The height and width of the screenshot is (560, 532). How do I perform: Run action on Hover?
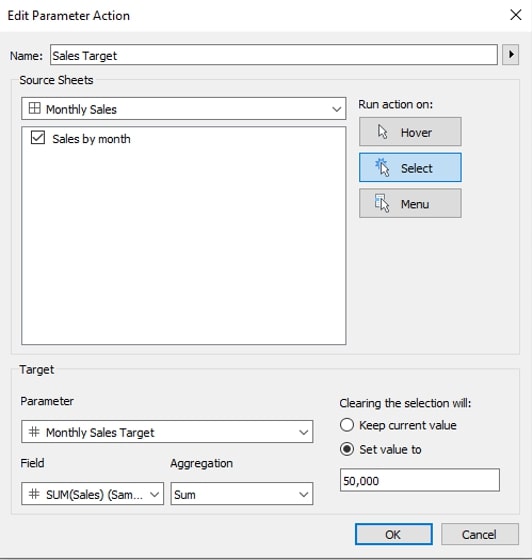(x=410, y=132)
